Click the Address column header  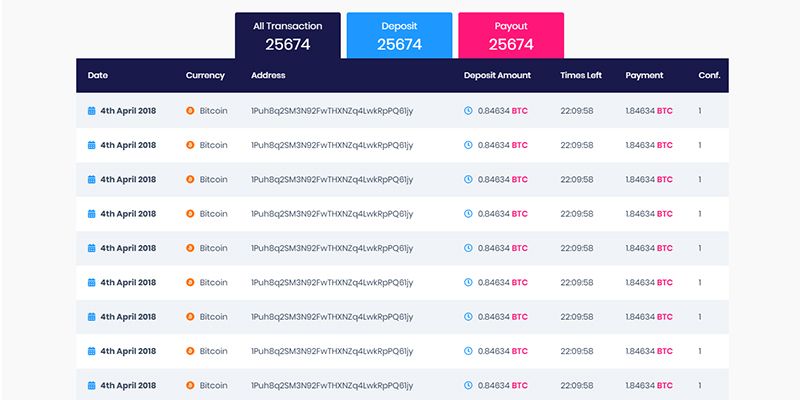click(x=268, y=76)
